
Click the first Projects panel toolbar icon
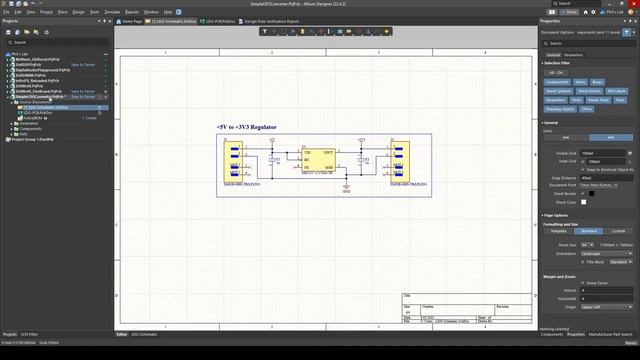click(8, 32)
